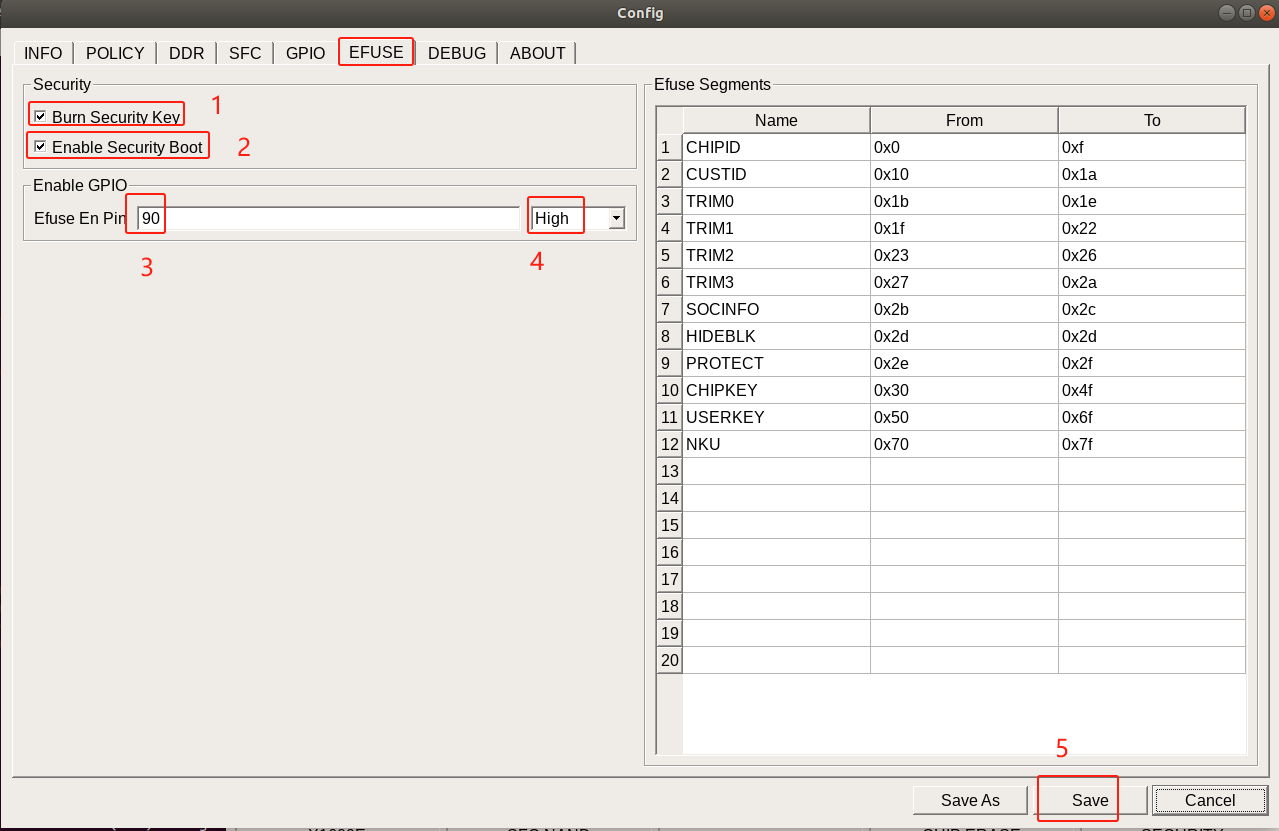Switch to the INFO tab
Viewport: 1279px width, 831px height.
click(43, 53)
